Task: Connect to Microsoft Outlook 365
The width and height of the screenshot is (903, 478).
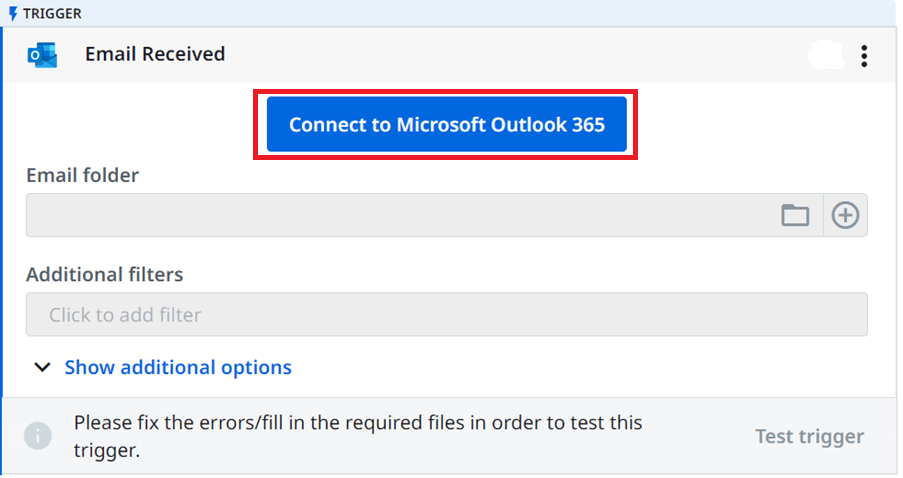Action: click(446, 124)
